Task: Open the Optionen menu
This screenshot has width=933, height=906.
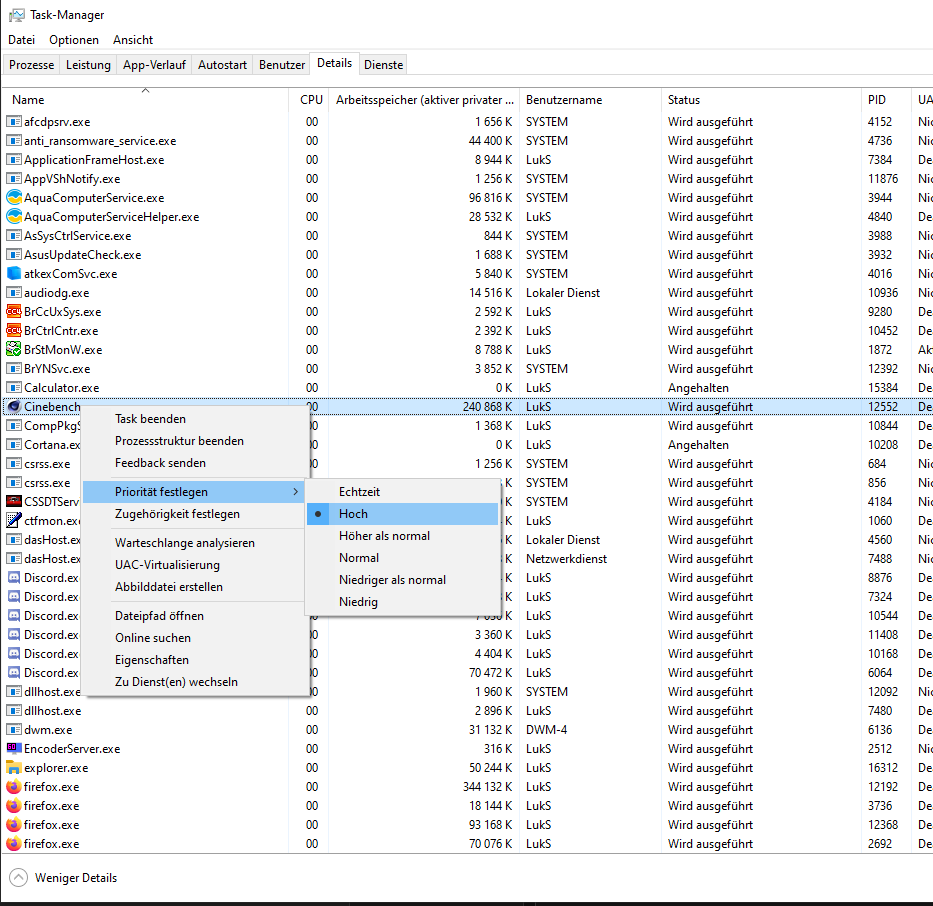Action: point(74,40)
